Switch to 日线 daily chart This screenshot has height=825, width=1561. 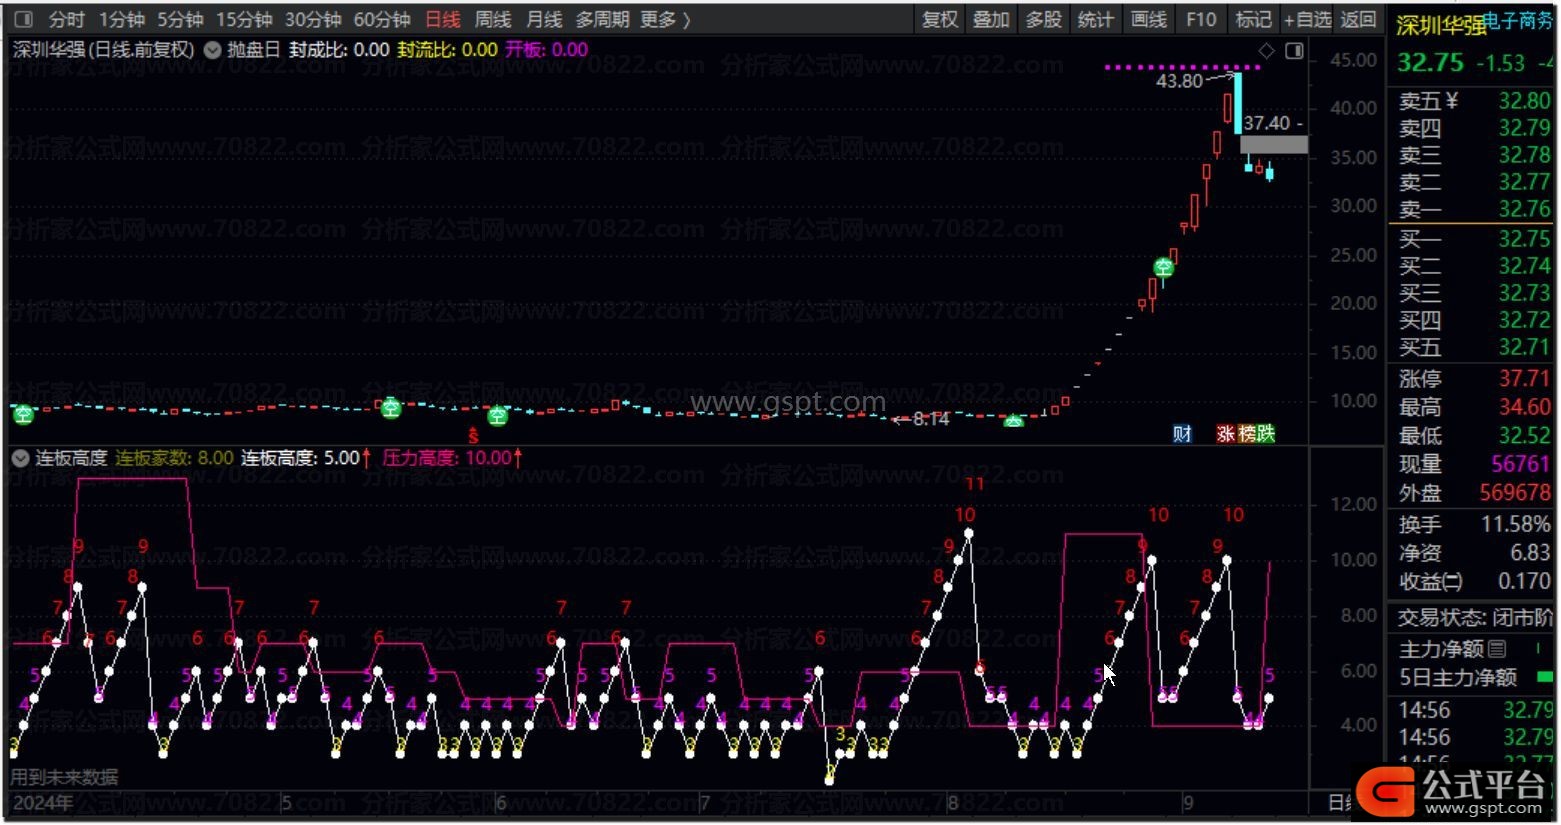point(443,19)
